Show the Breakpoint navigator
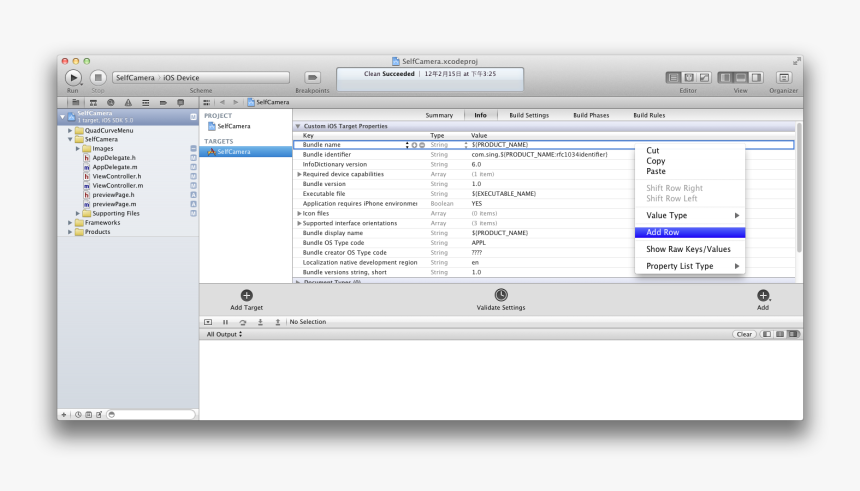Screen dimensions: 860x491 tap(163, 103)
